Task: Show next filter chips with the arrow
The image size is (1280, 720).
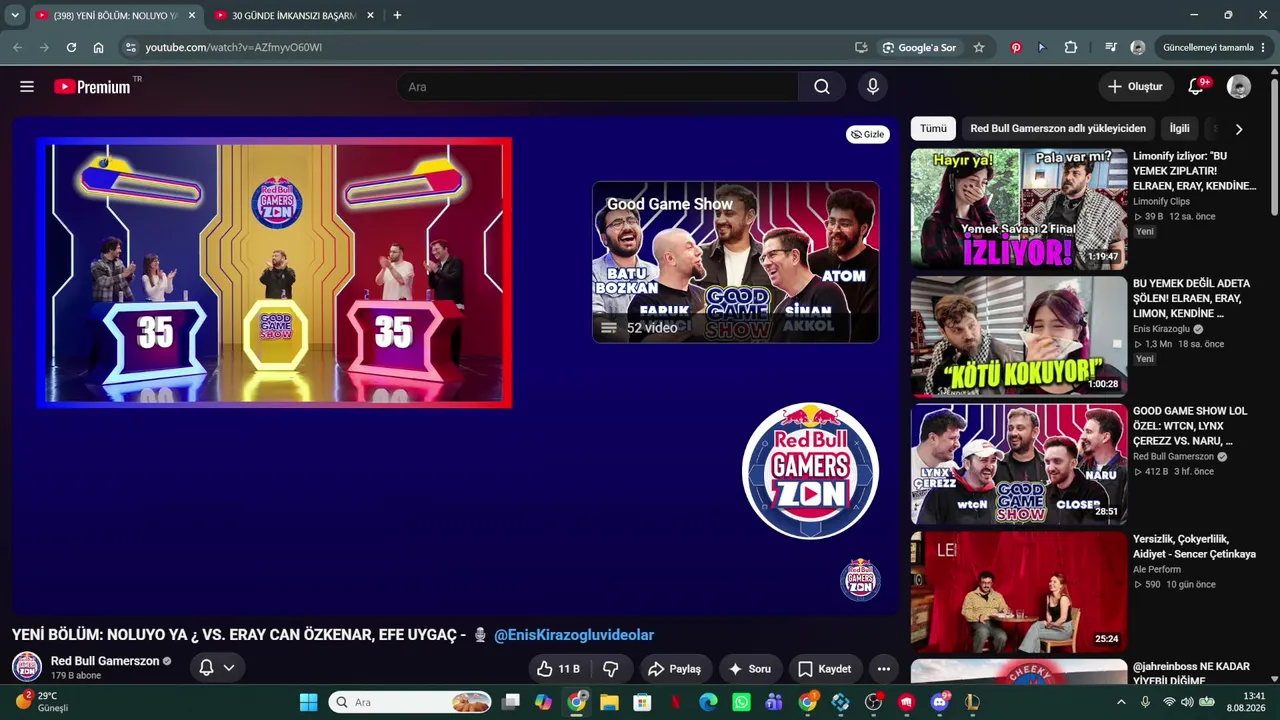Action: 1239,129
